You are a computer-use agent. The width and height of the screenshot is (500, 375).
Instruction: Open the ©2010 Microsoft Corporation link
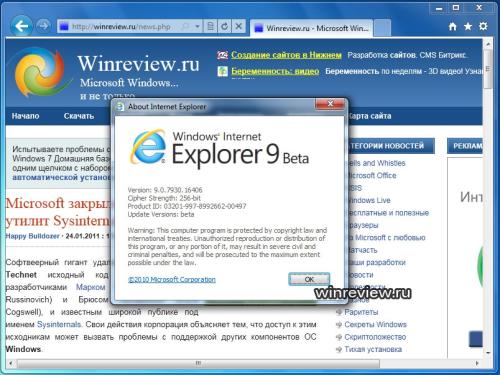coord(172,279)
